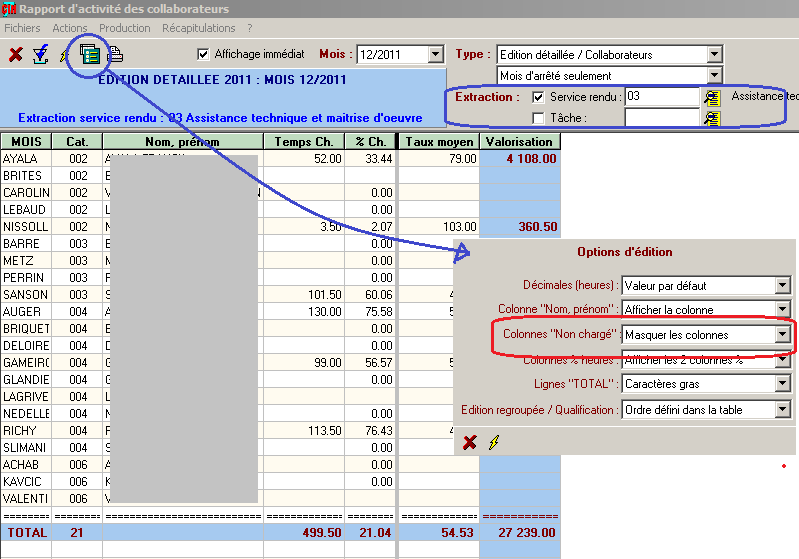Viewport: 799px width, 559px height.
Task: Click valorisation value 4 108.00
Action: click(x=531, y=158)
